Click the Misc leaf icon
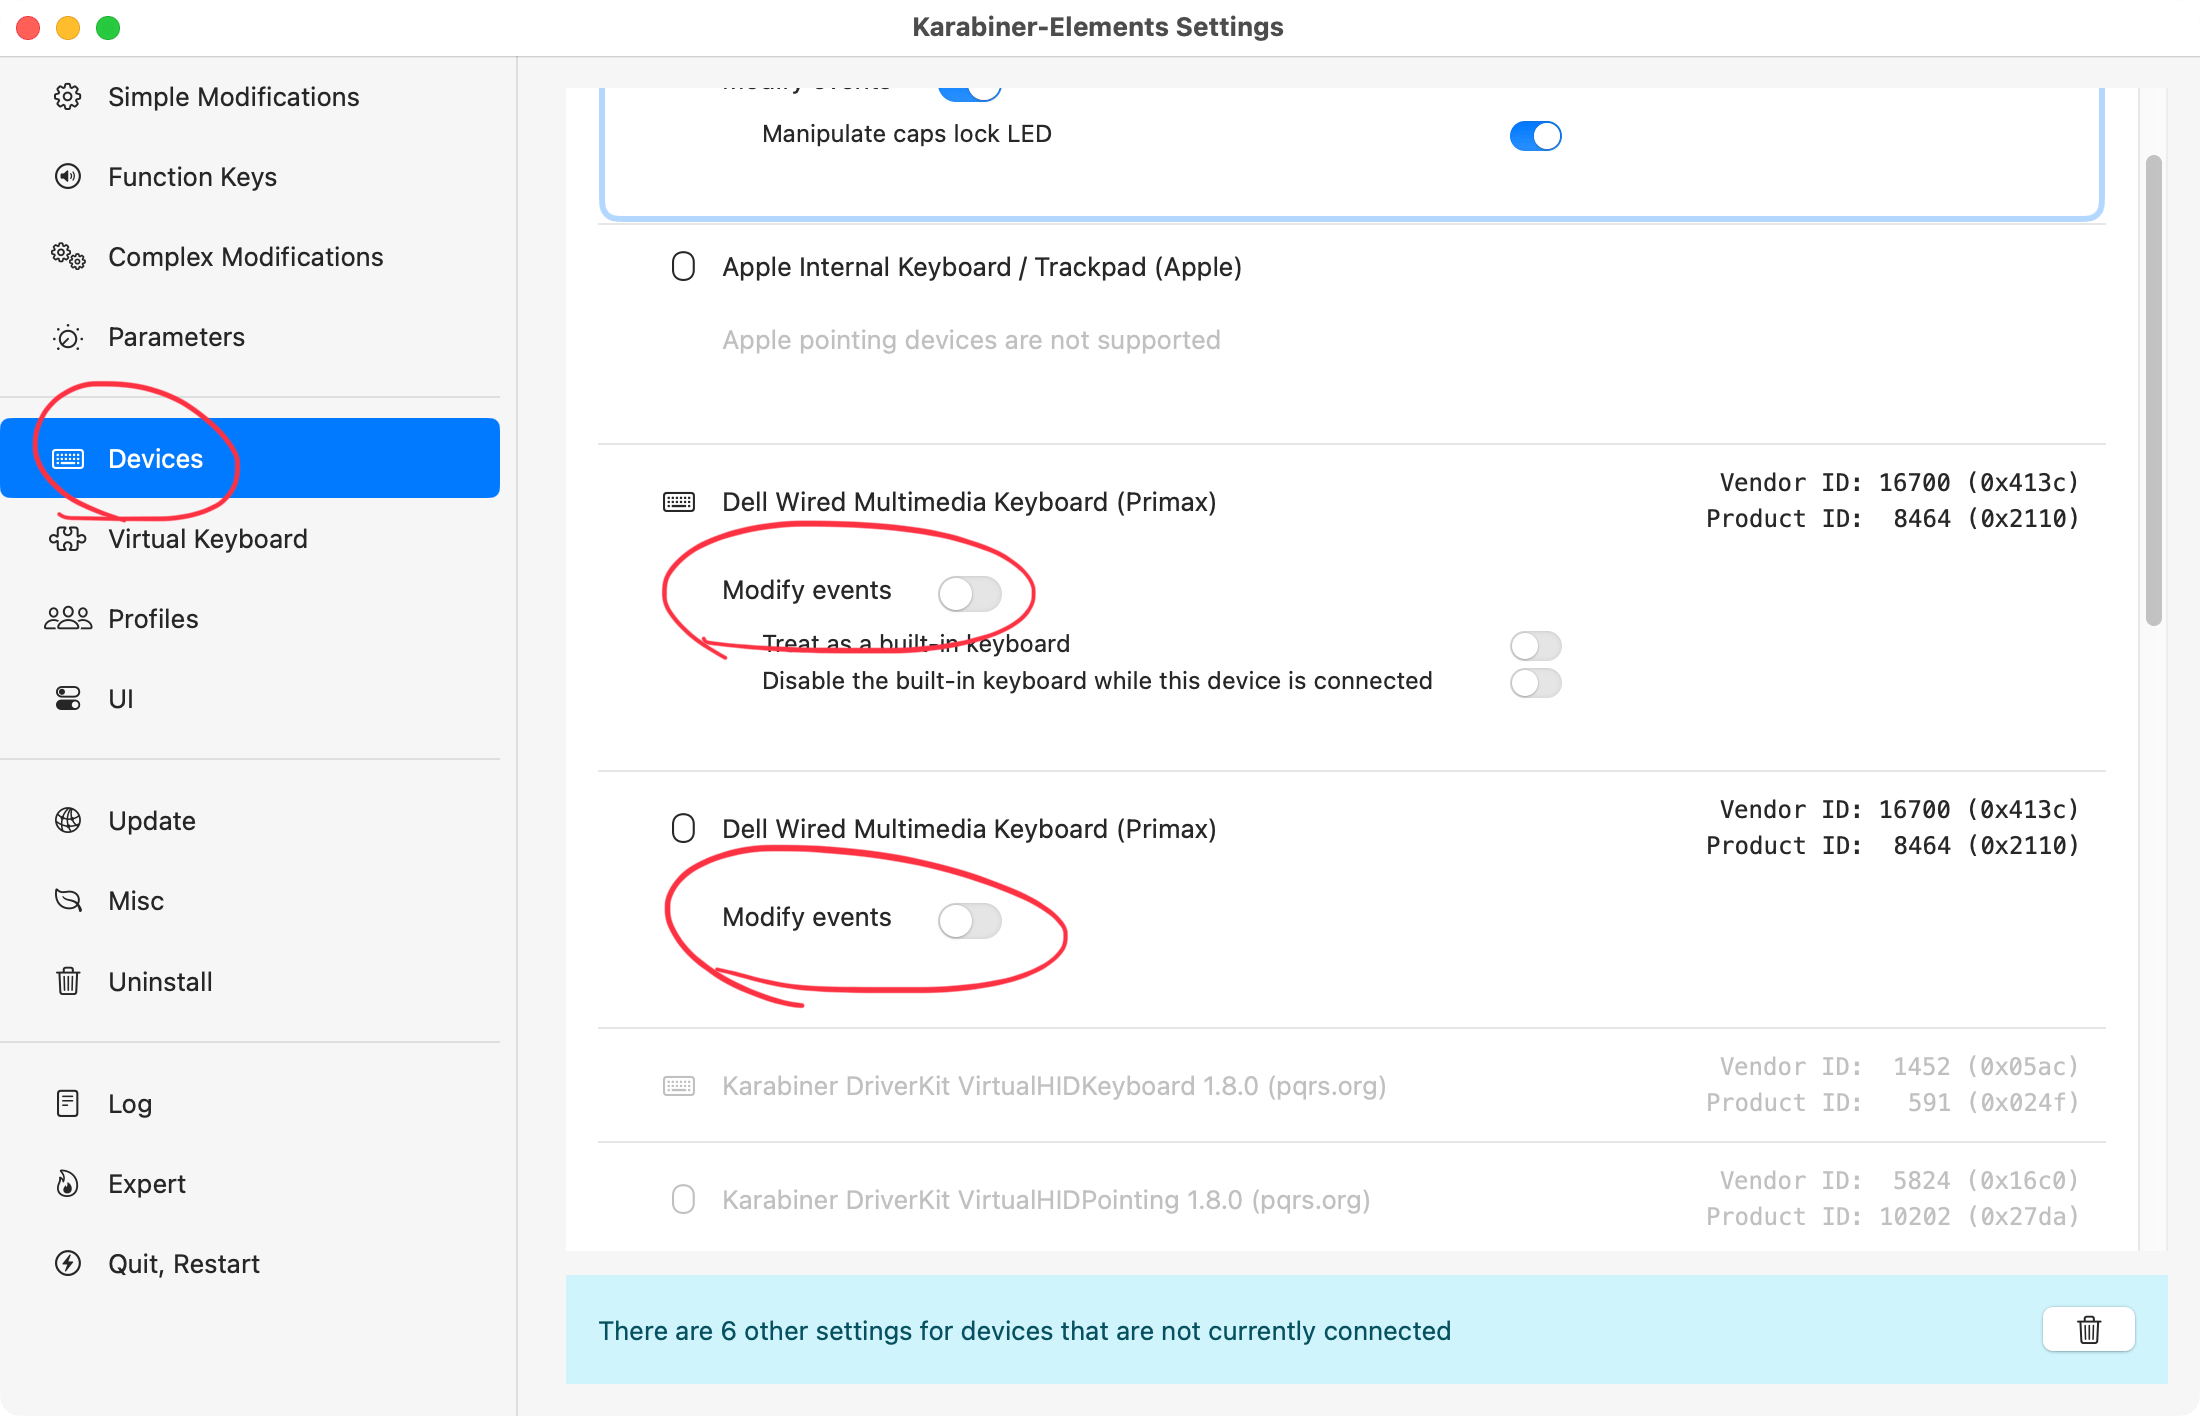 (x=68, y=901)
